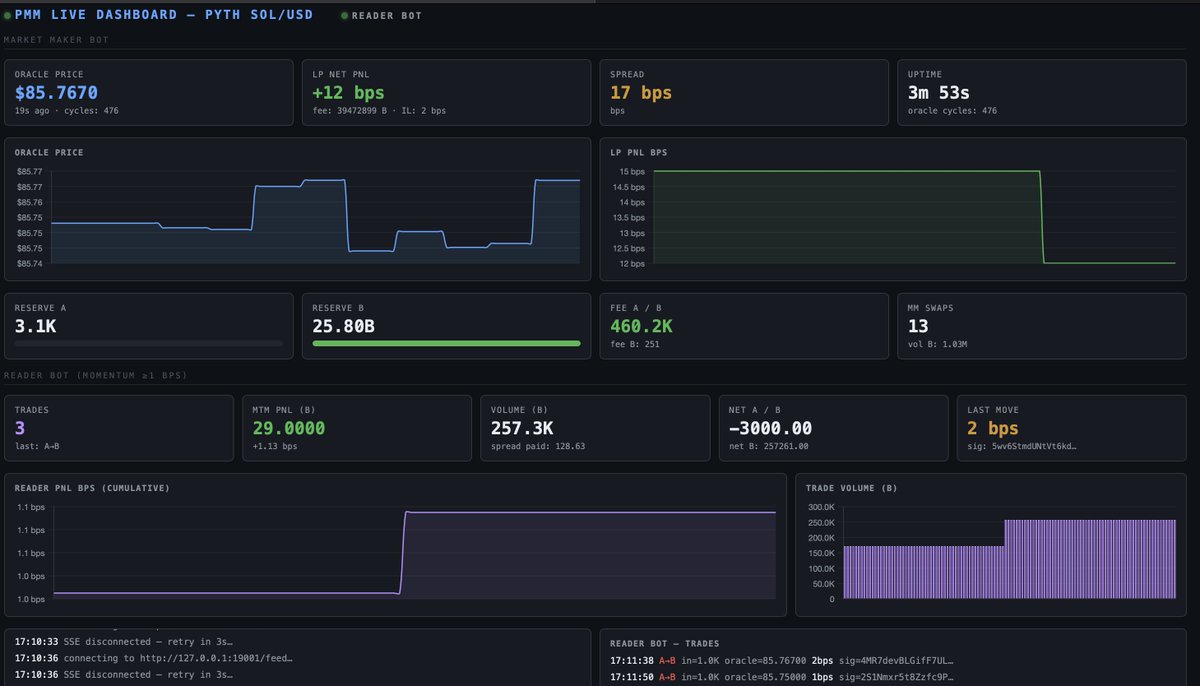Select the MM Swaps count 13
The height and width of the screenshot is (686, 1200).
[x=918, y=326]
